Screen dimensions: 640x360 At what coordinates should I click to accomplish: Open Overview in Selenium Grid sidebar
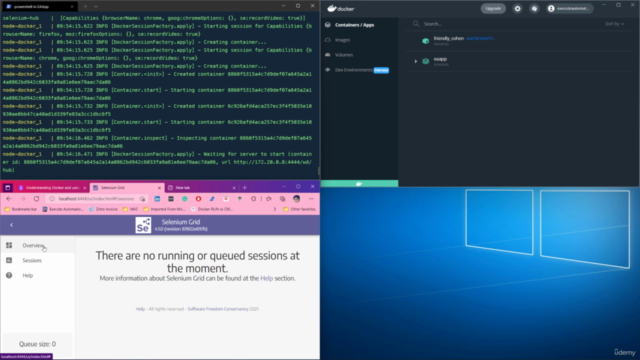pos(38,245)
